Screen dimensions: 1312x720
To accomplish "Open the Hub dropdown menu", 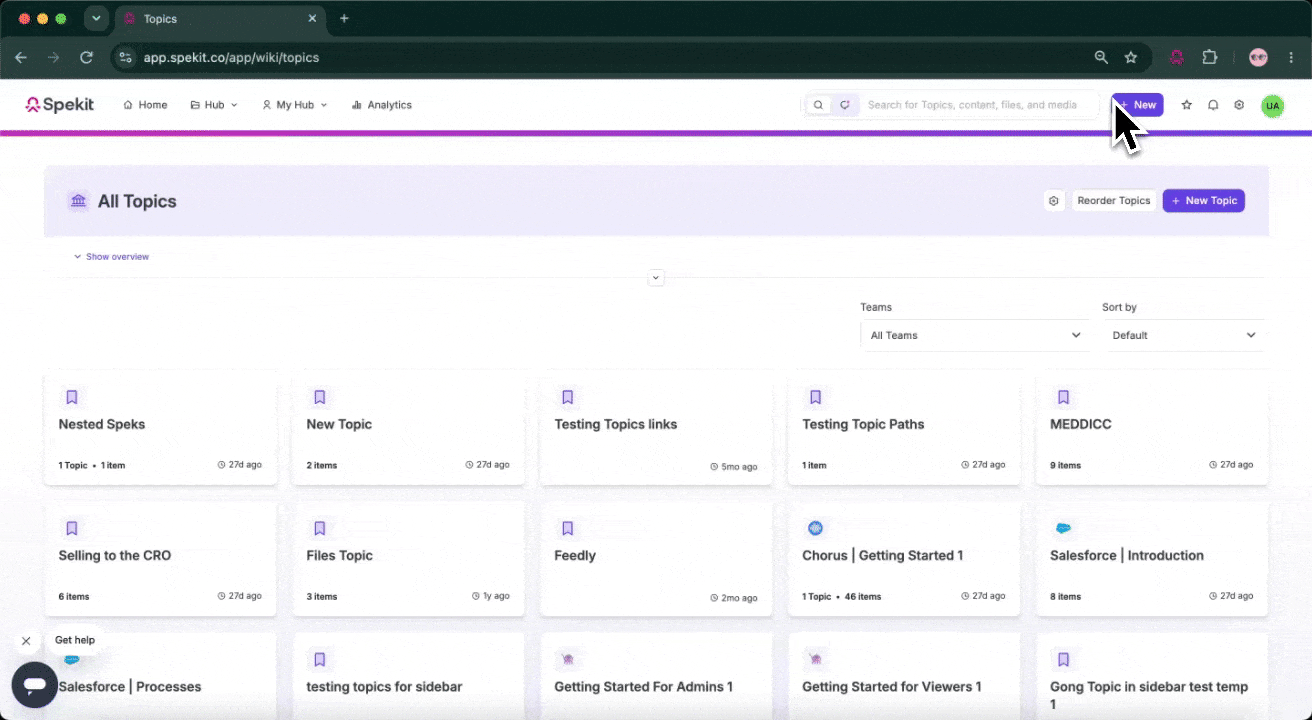I will point(214,105).
